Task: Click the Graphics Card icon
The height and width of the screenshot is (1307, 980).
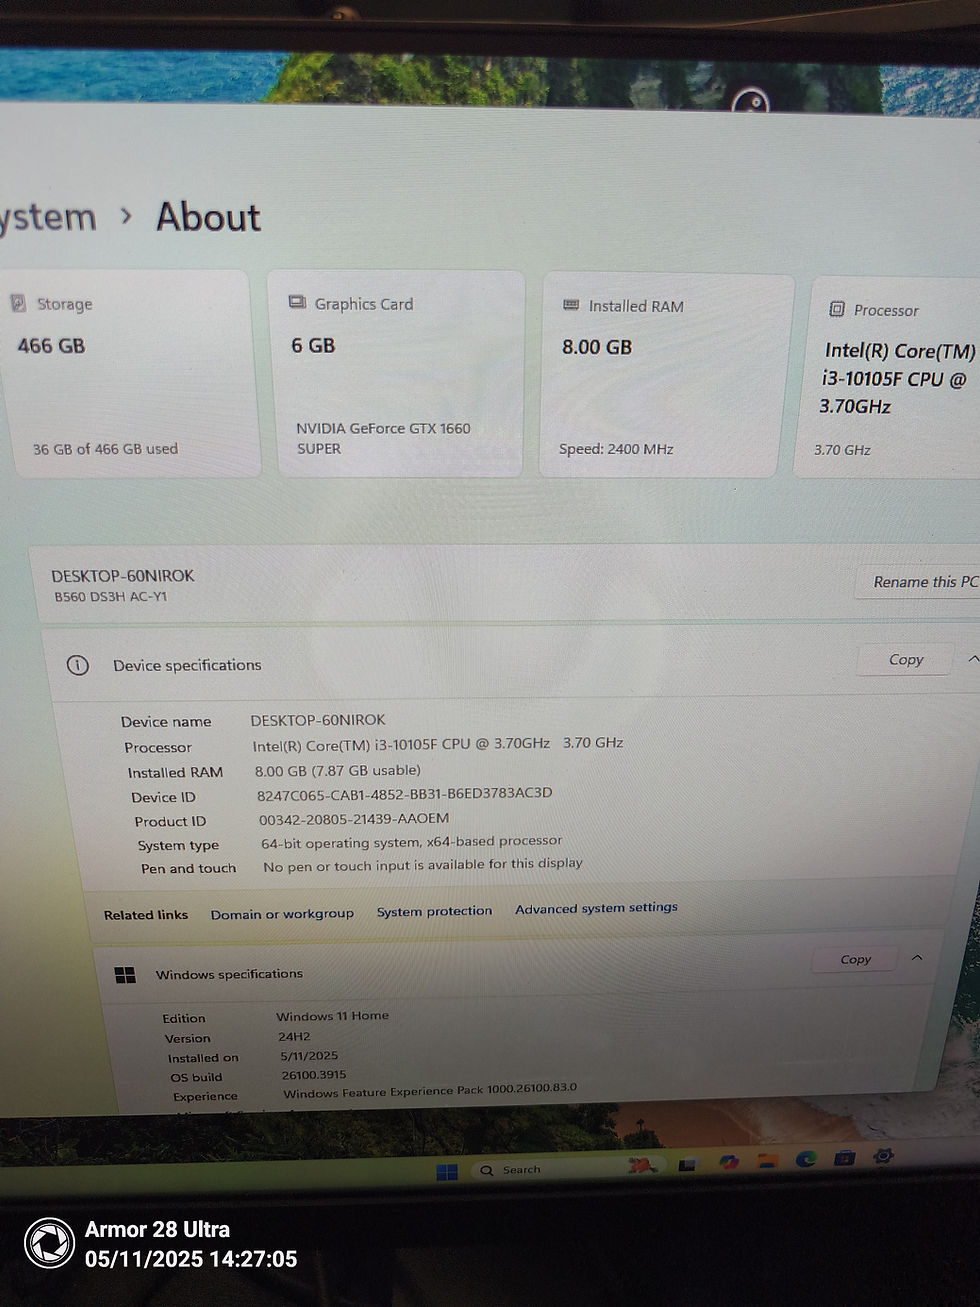Action: point(297,302)
